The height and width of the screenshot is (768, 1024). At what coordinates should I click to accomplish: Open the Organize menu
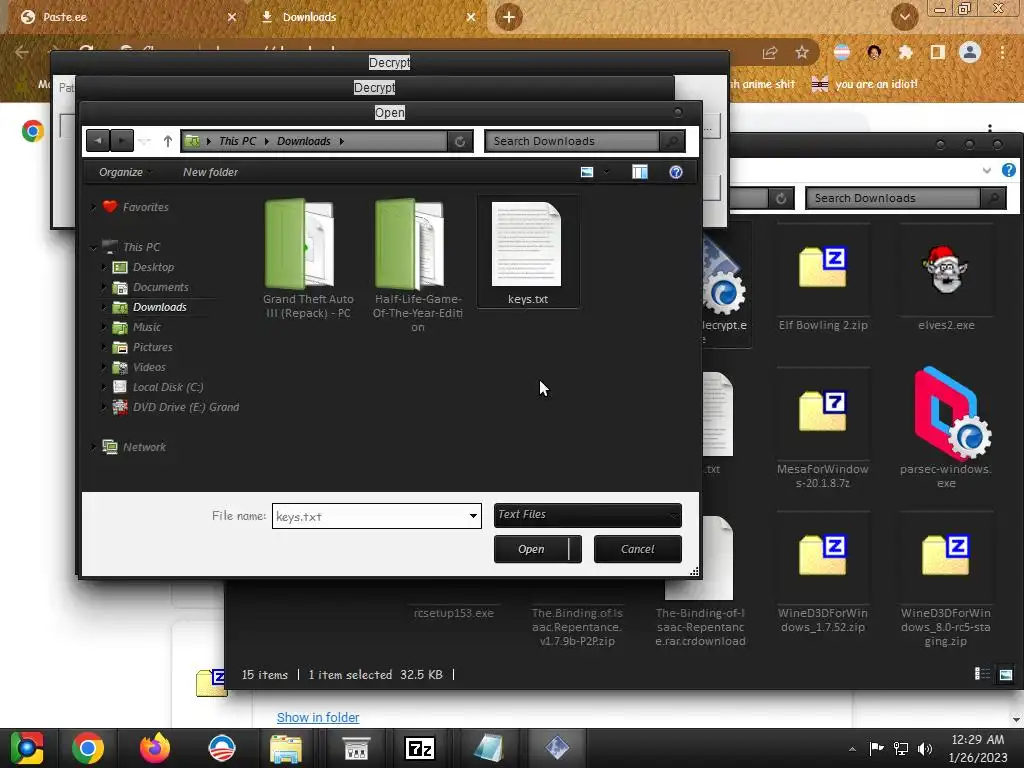(123, 172)
